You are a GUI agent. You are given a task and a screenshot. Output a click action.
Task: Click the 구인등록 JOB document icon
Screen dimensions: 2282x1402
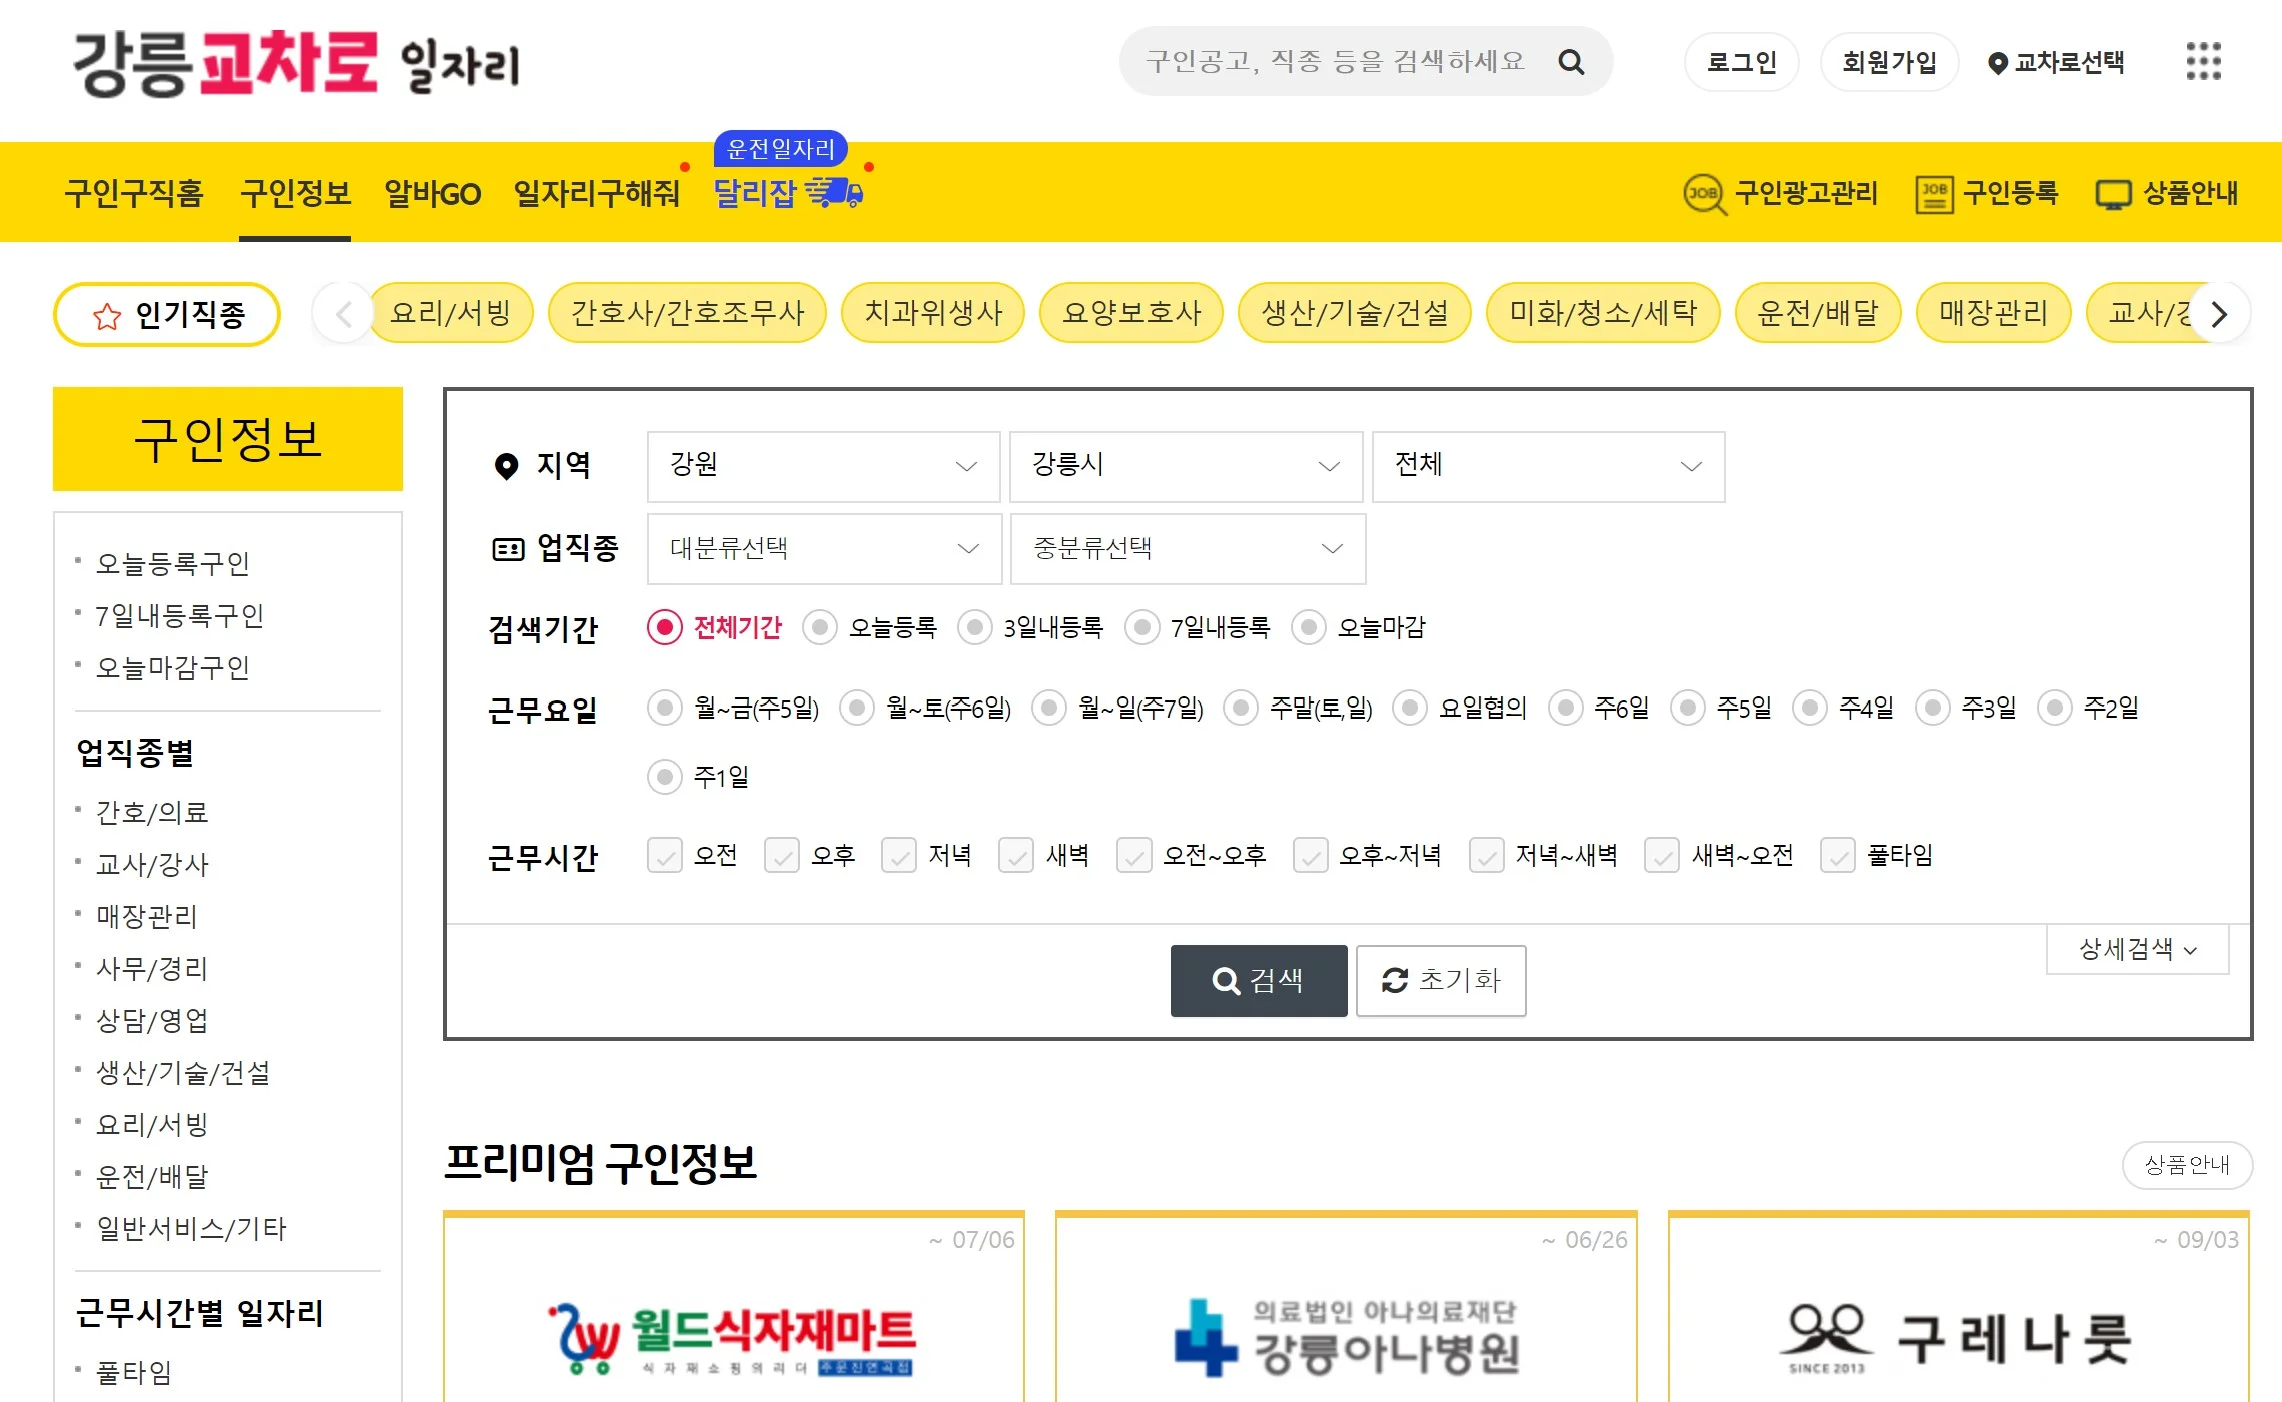[x=1934, y=194]
